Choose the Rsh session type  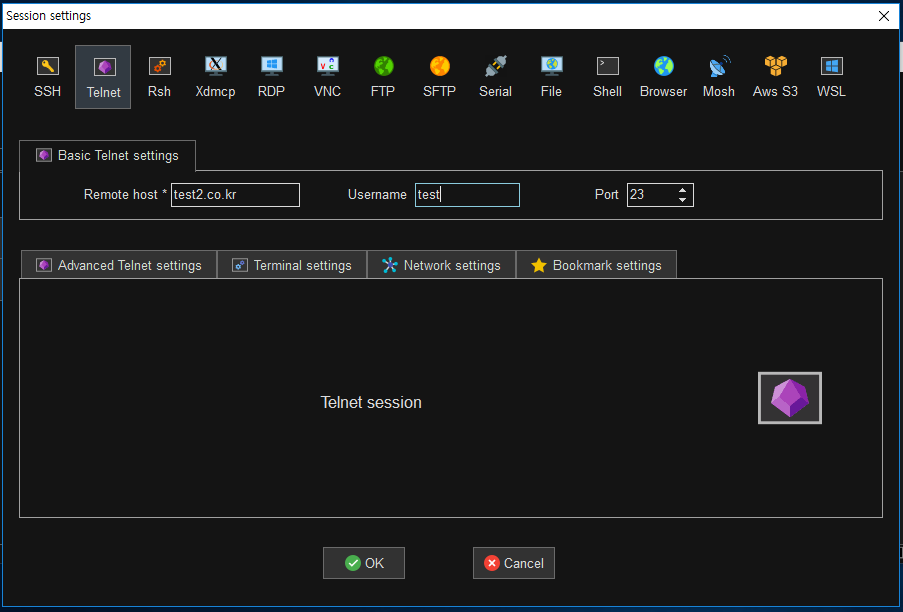click(159, 77)
